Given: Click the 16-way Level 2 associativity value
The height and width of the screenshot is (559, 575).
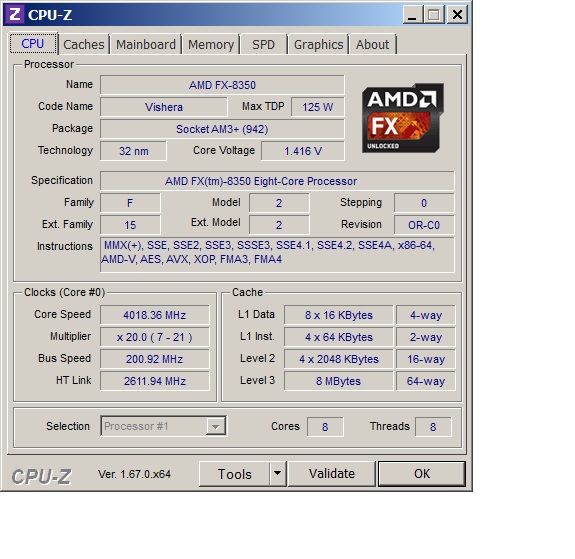Looking at the screenshot, I should point(425,359).
